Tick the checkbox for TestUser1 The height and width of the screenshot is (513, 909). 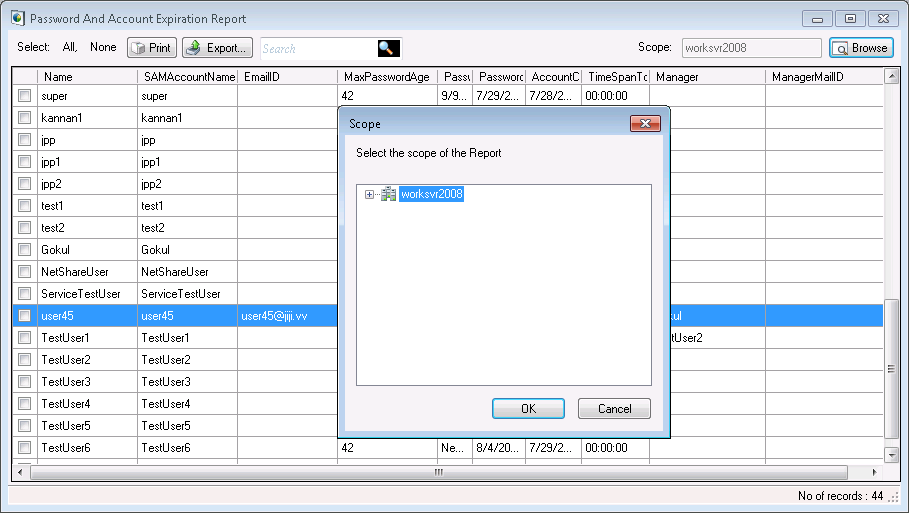click(24, 337)
